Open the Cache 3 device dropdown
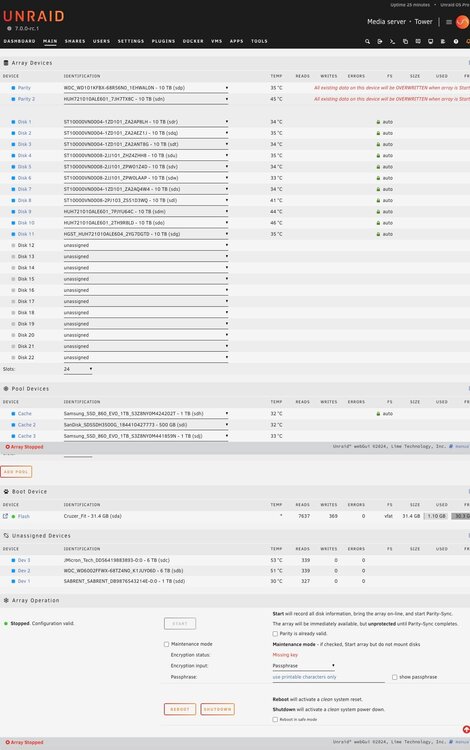The image size is (470, 750). (146, 436)
